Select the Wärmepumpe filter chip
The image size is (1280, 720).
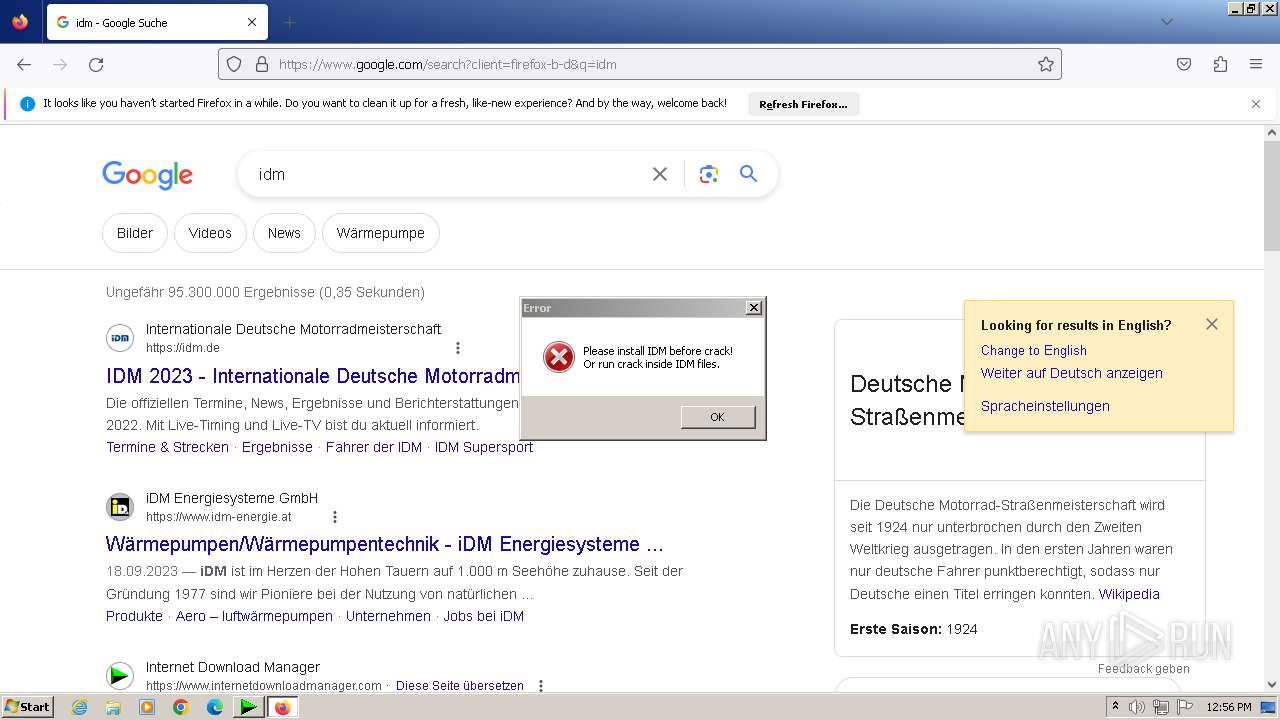coord(380,233)
